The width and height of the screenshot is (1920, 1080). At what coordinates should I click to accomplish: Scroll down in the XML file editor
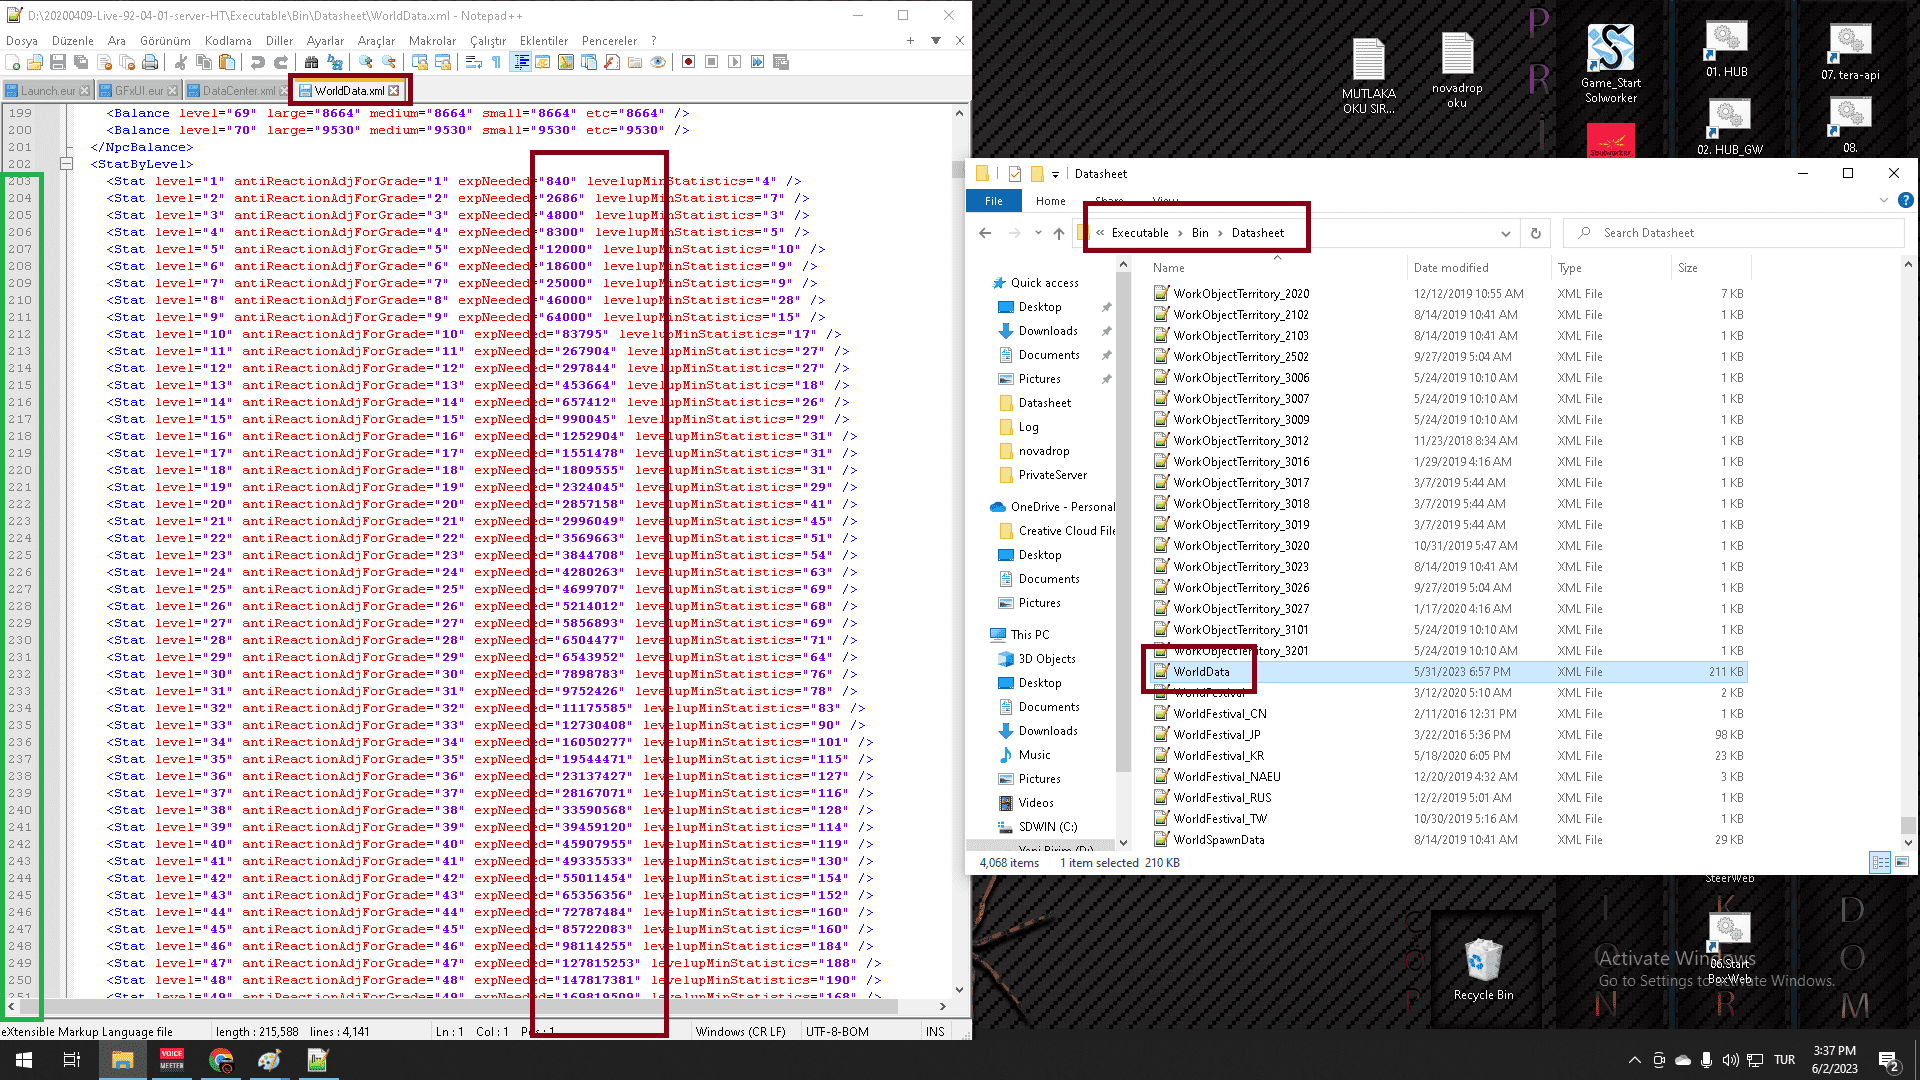[959, 993]
